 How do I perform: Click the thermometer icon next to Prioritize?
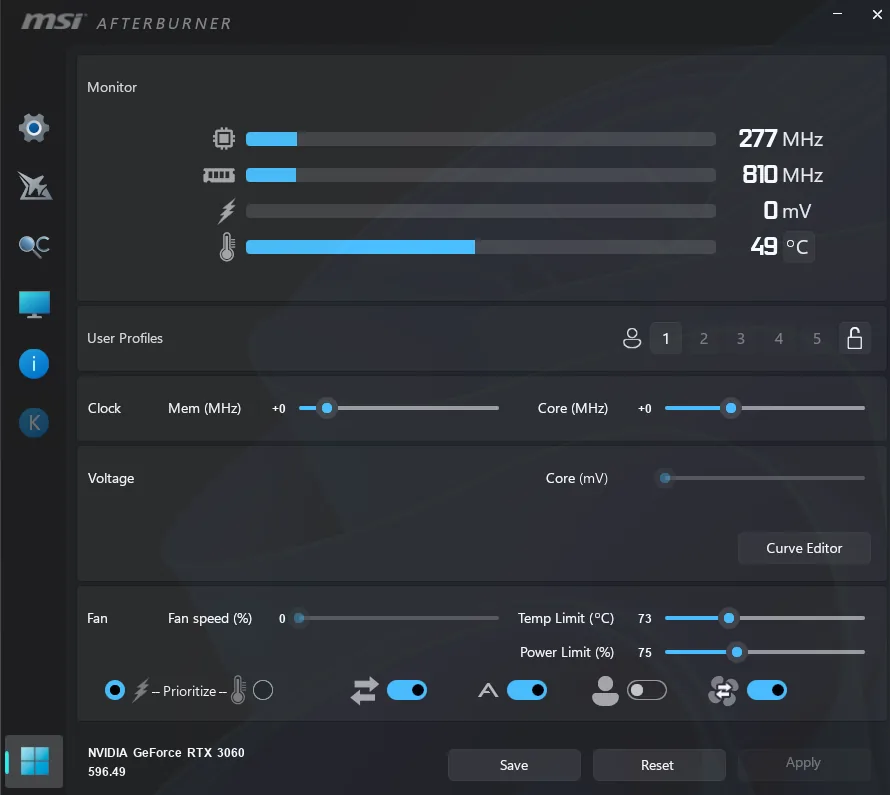coord(238,690)
